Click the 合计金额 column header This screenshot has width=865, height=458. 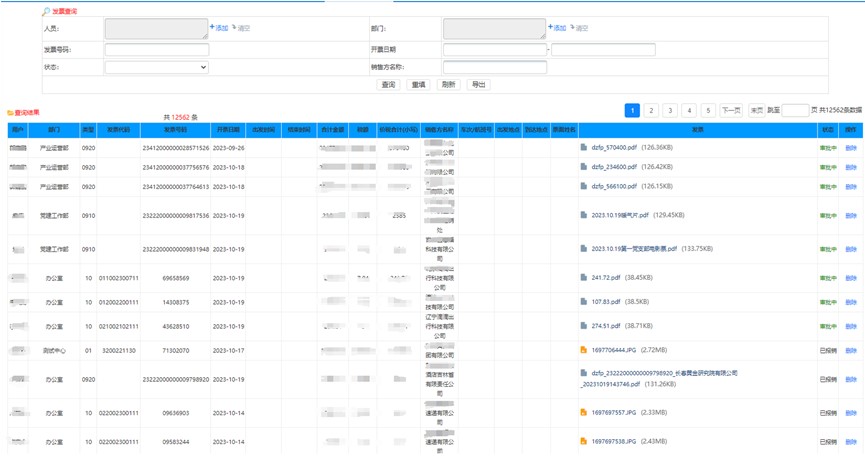333,130
